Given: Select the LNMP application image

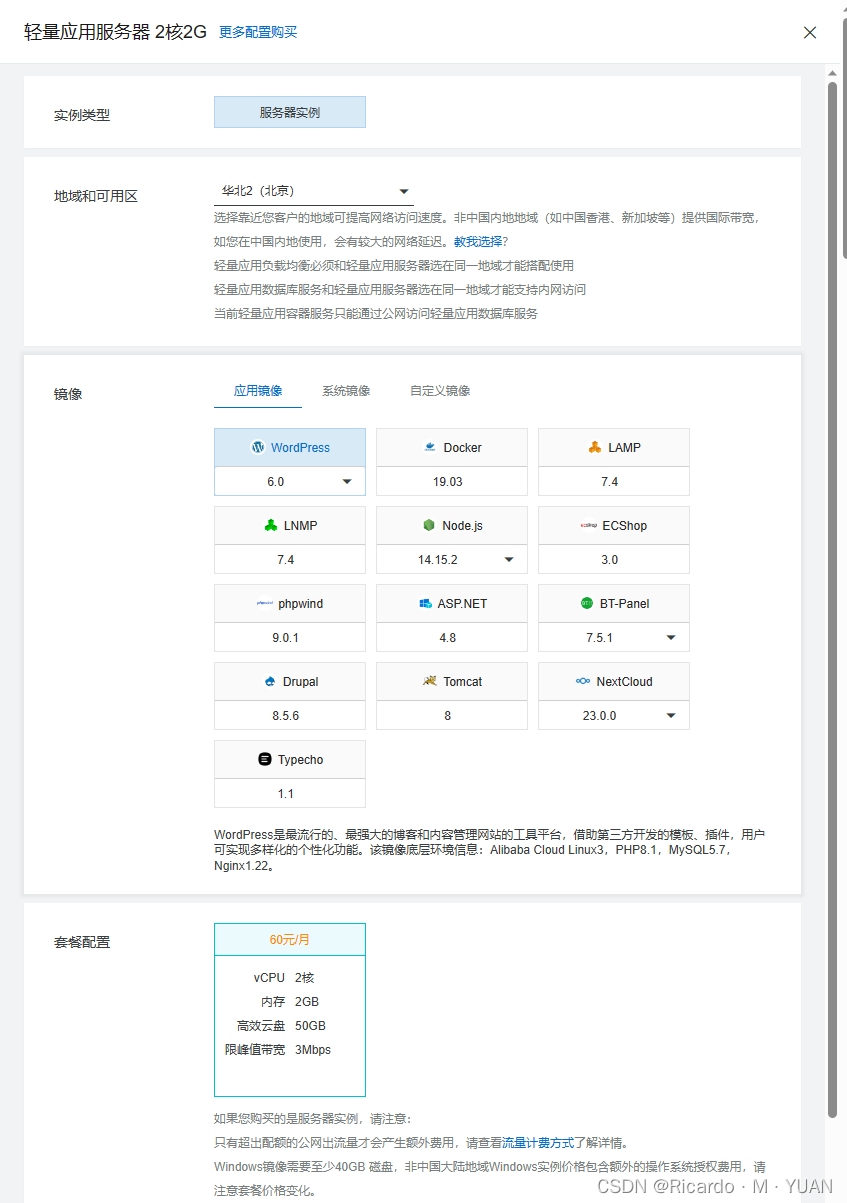Looking at the screenshot, I should [289, 525].
